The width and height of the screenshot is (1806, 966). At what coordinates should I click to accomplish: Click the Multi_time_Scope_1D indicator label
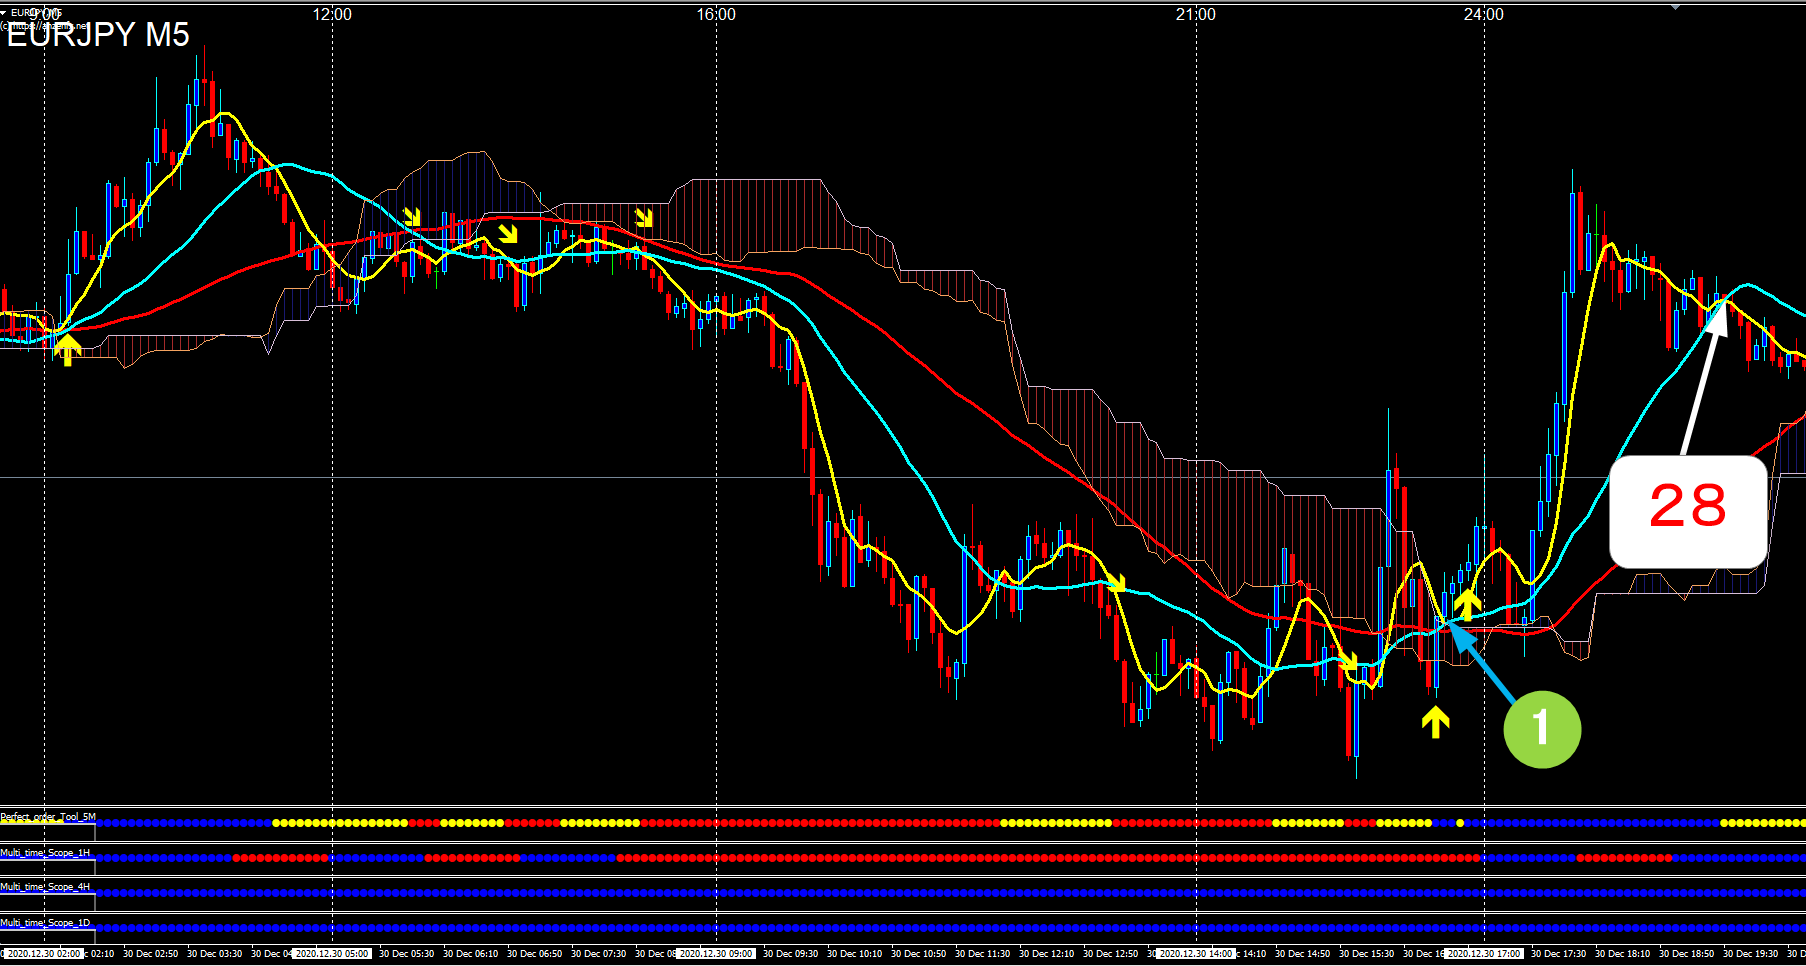coord(45,923)
